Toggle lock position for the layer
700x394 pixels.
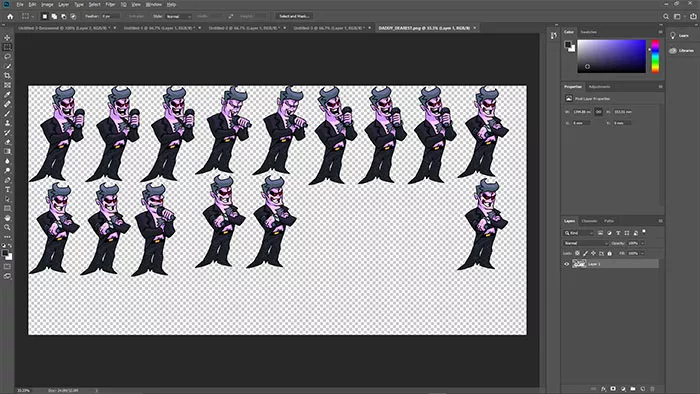[x=593, y=253]
